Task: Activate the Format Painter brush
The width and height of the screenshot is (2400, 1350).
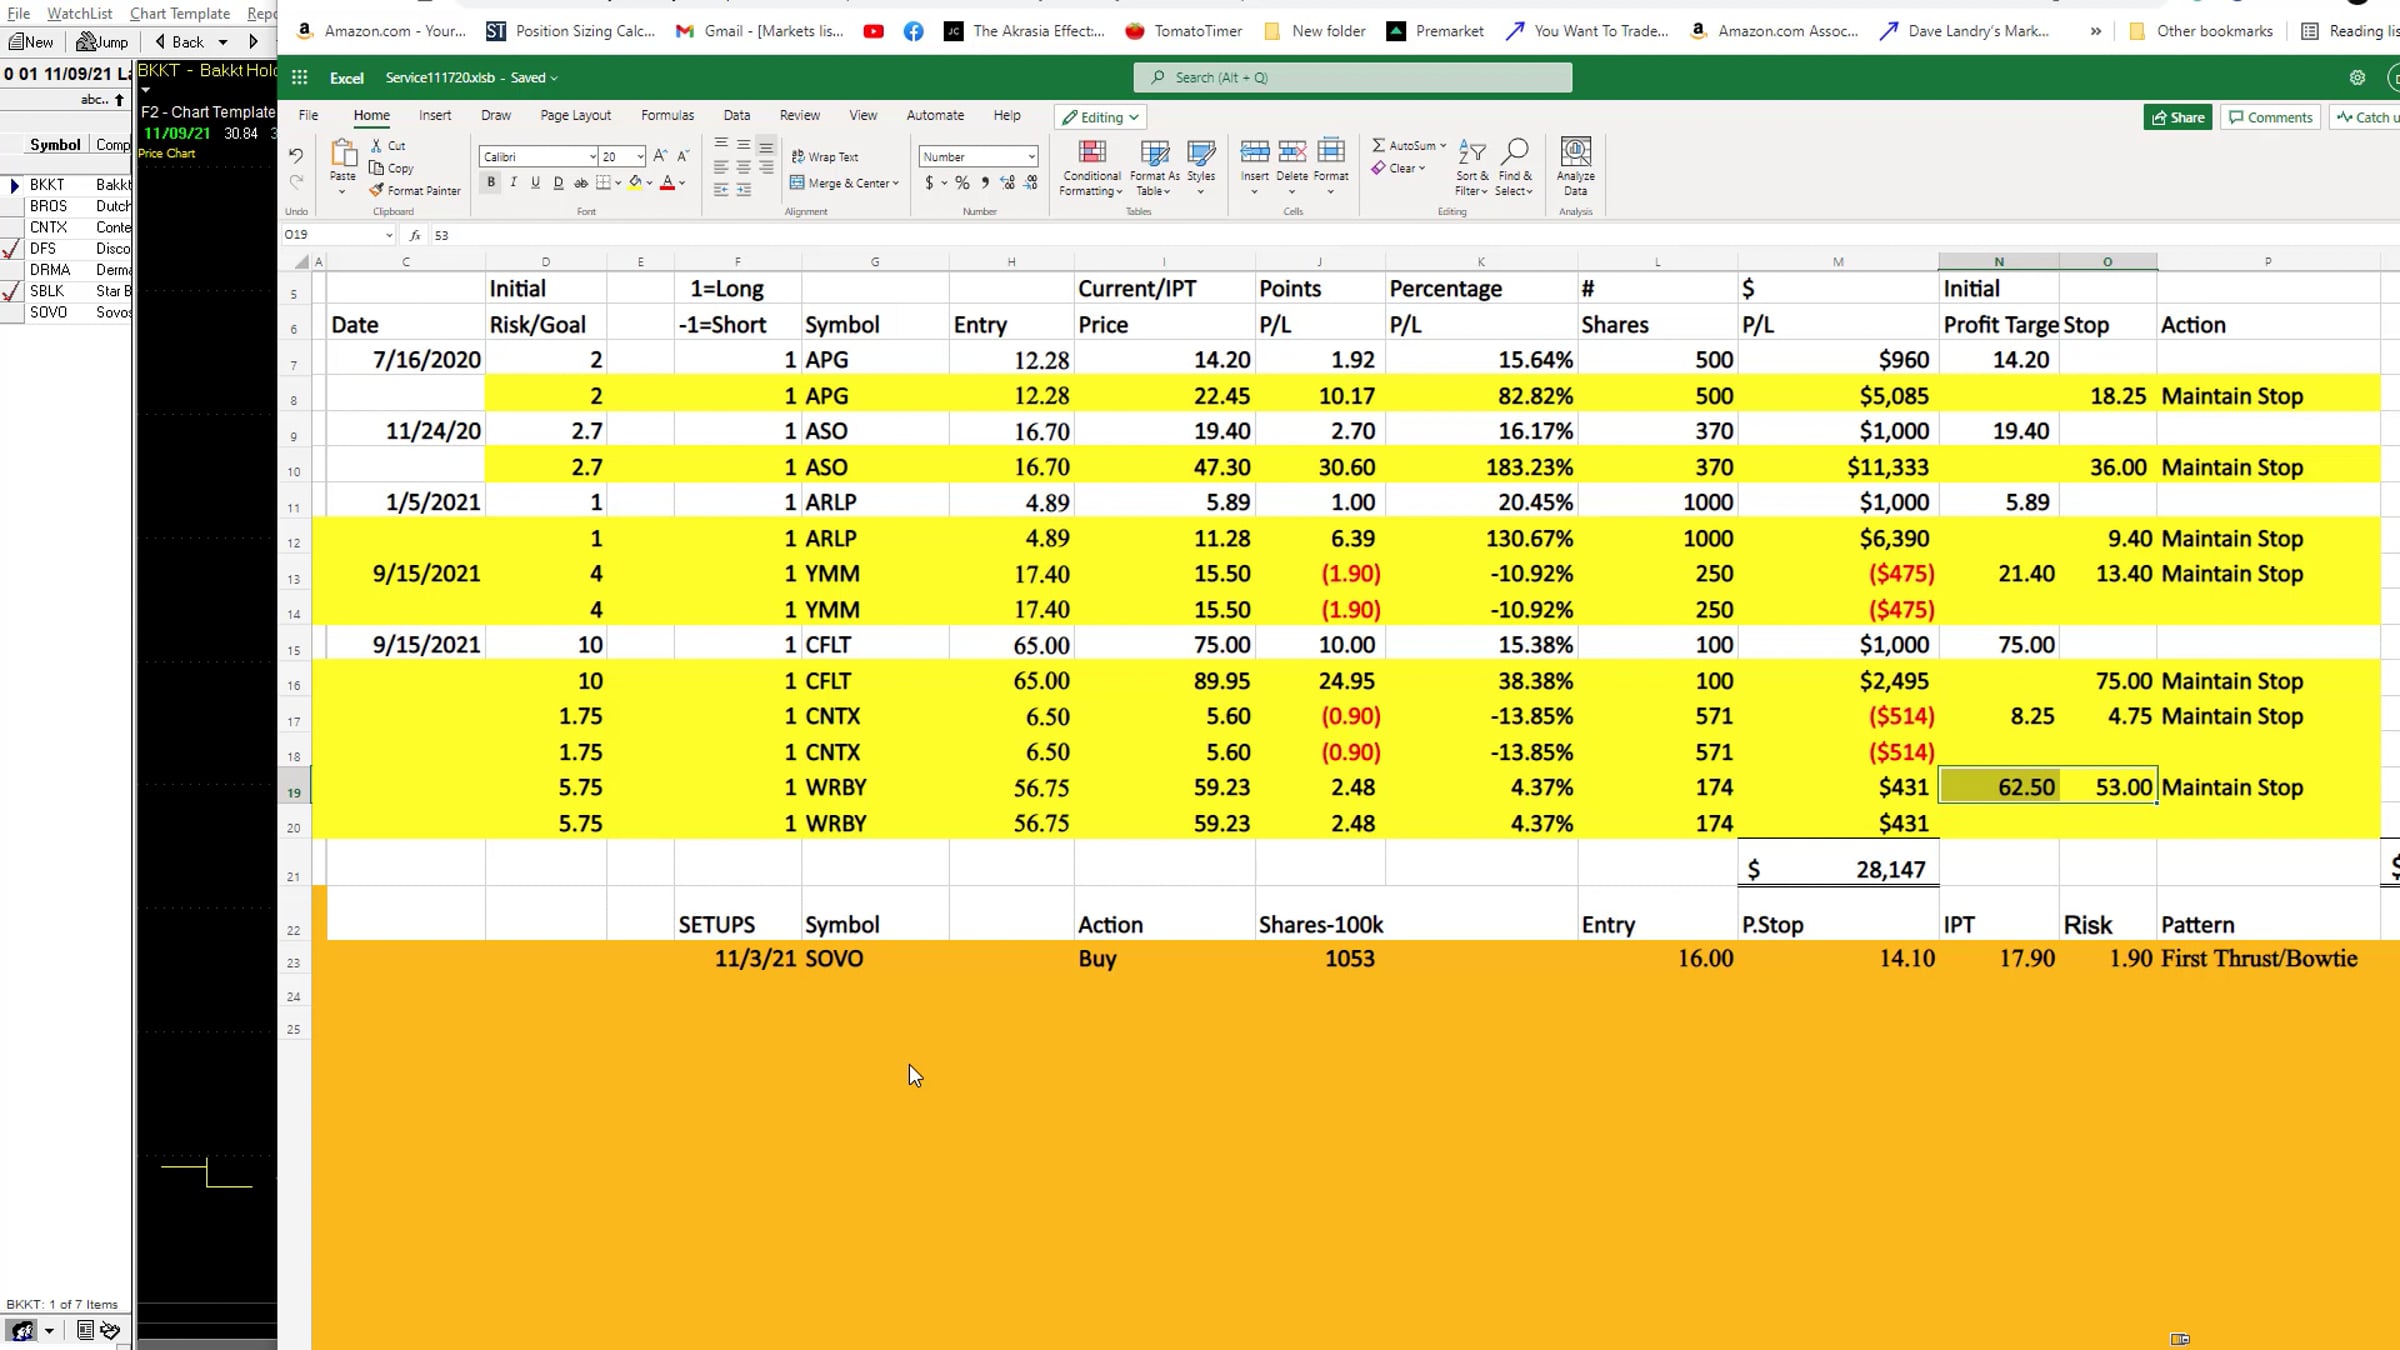Action: [415, 190]
